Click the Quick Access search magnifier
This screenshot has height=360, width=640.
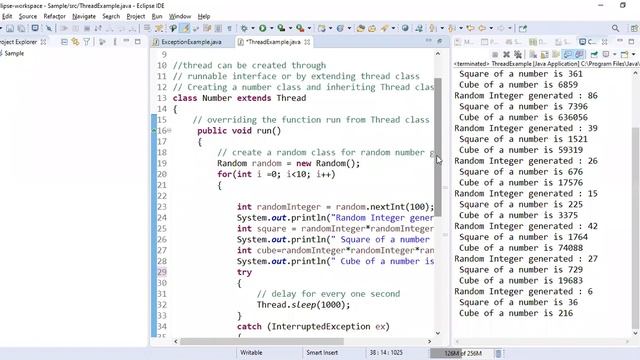616,28
